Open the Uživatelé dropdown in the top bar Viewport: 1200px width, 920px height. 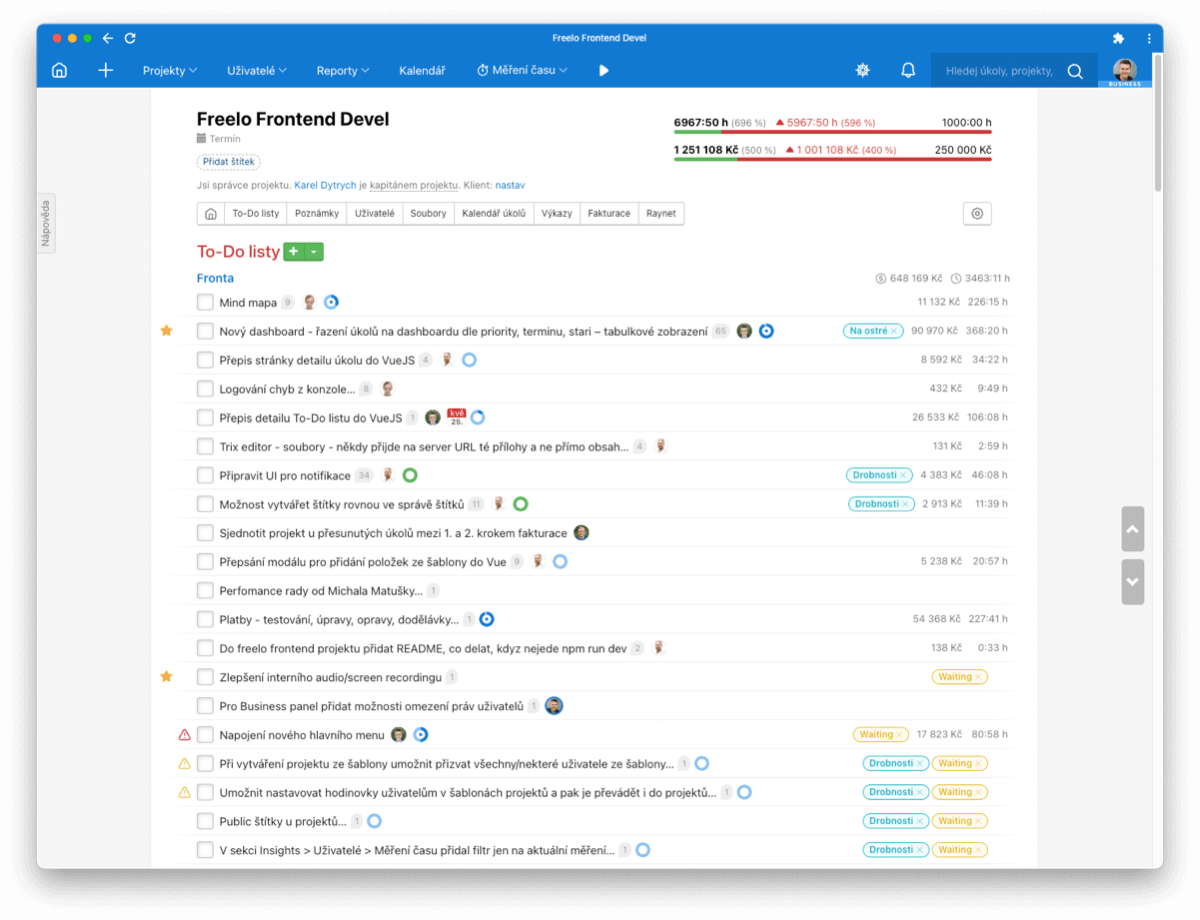257,71
